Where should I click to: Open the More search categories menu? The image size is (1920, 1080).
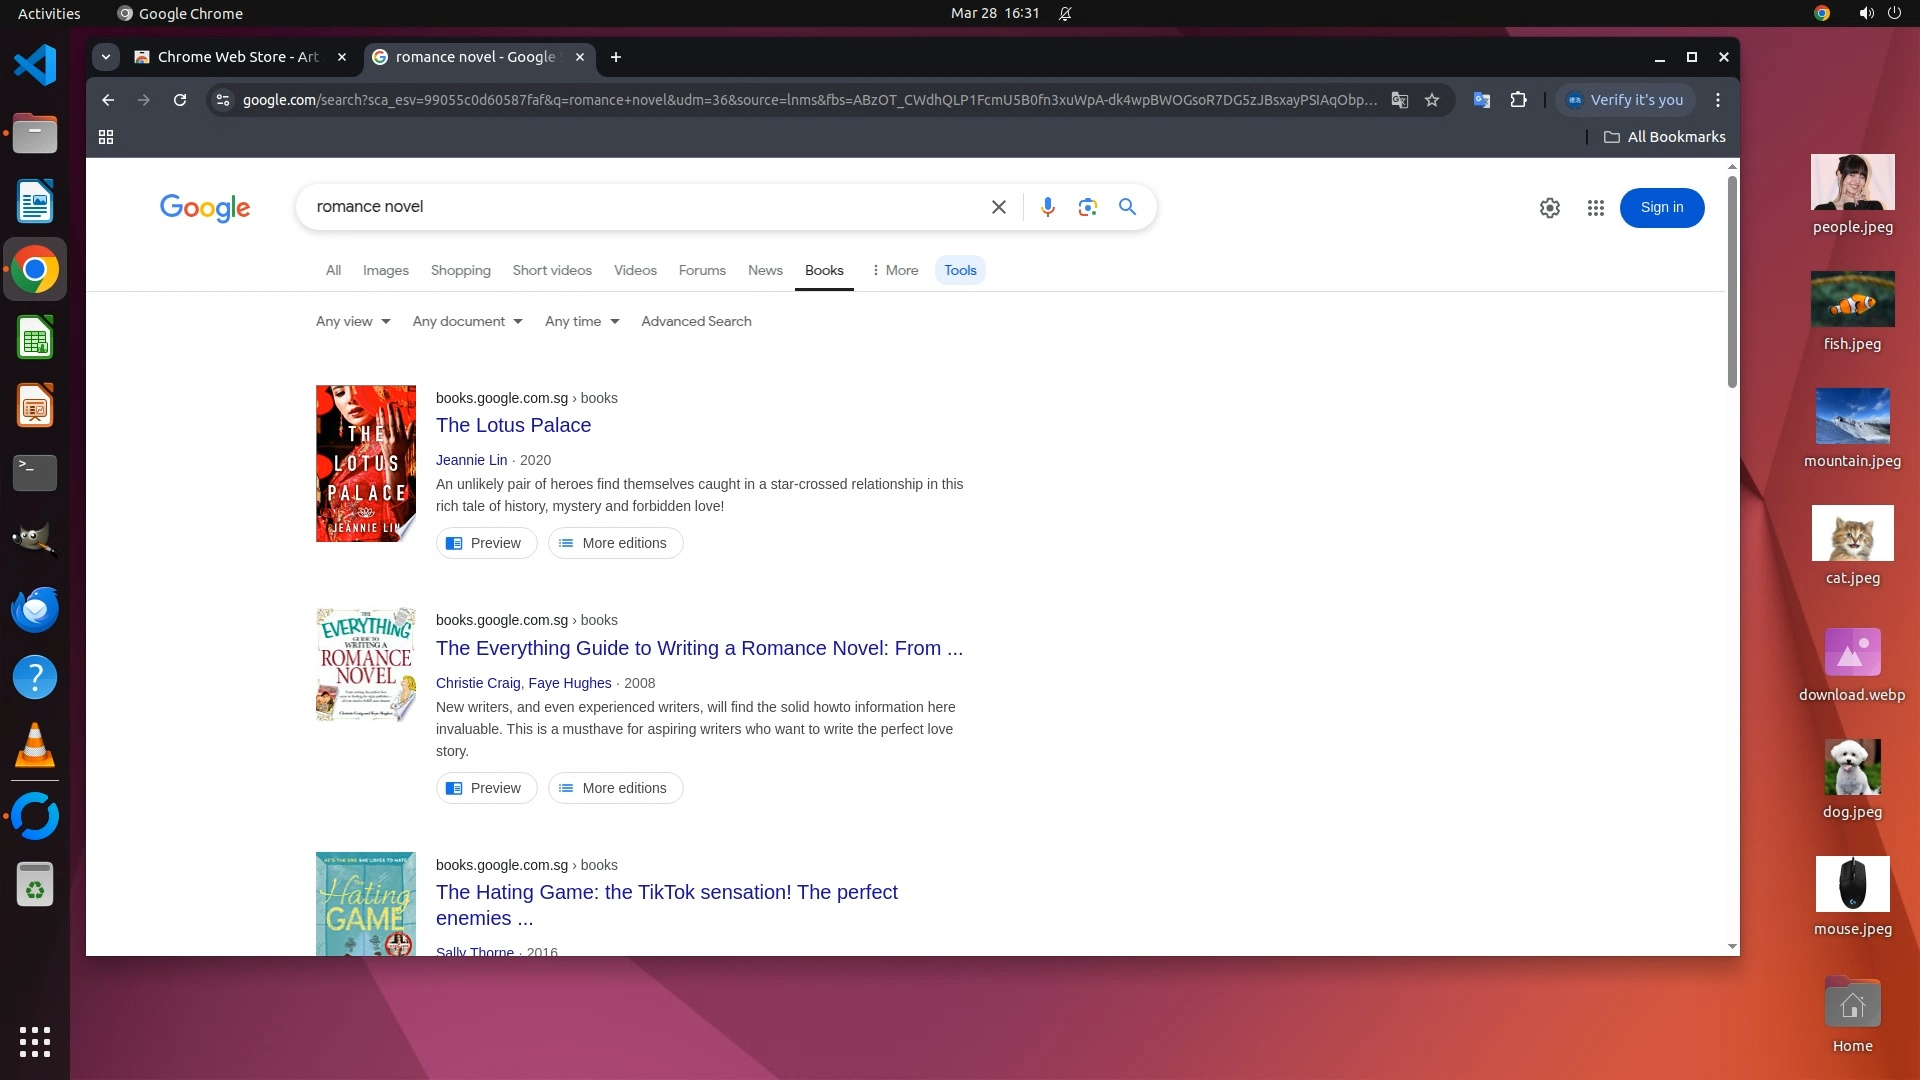point(895,270)
